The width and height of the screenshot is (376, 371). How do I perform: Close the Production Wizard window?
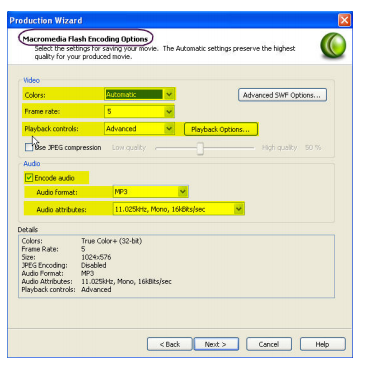point(344,20)
